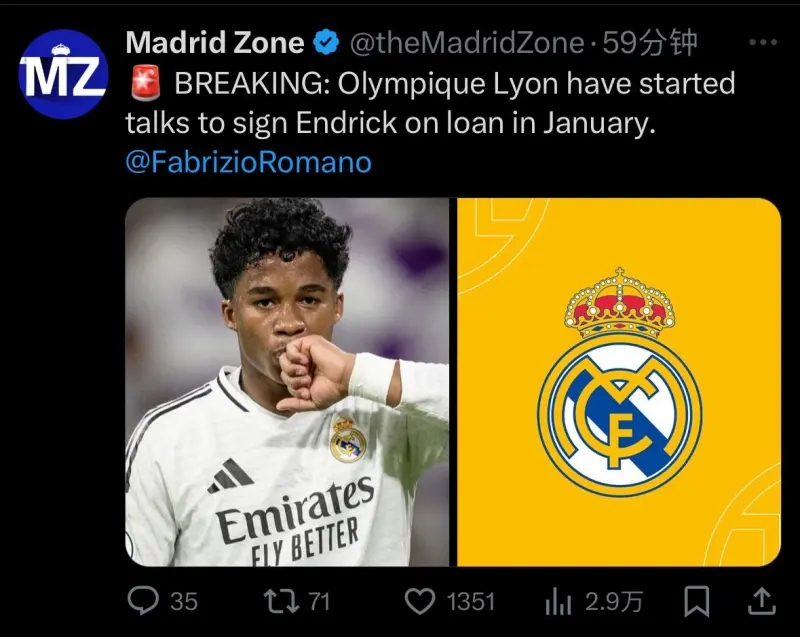Click the retweet count 71
This screenshot has width=800, height=637.
pyautogui.click(x=319, y=602)
